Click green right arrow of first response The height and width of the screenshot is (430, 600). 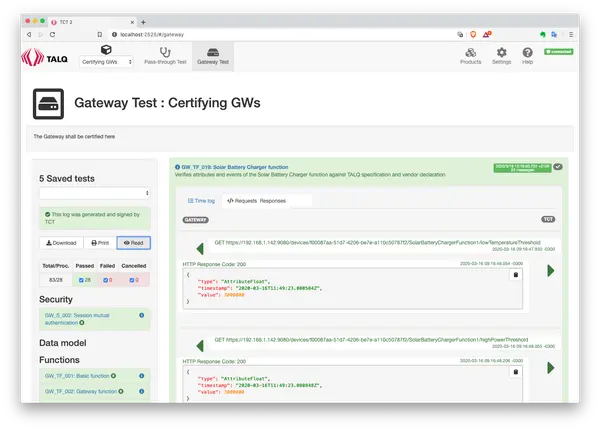tap(550, 271)
